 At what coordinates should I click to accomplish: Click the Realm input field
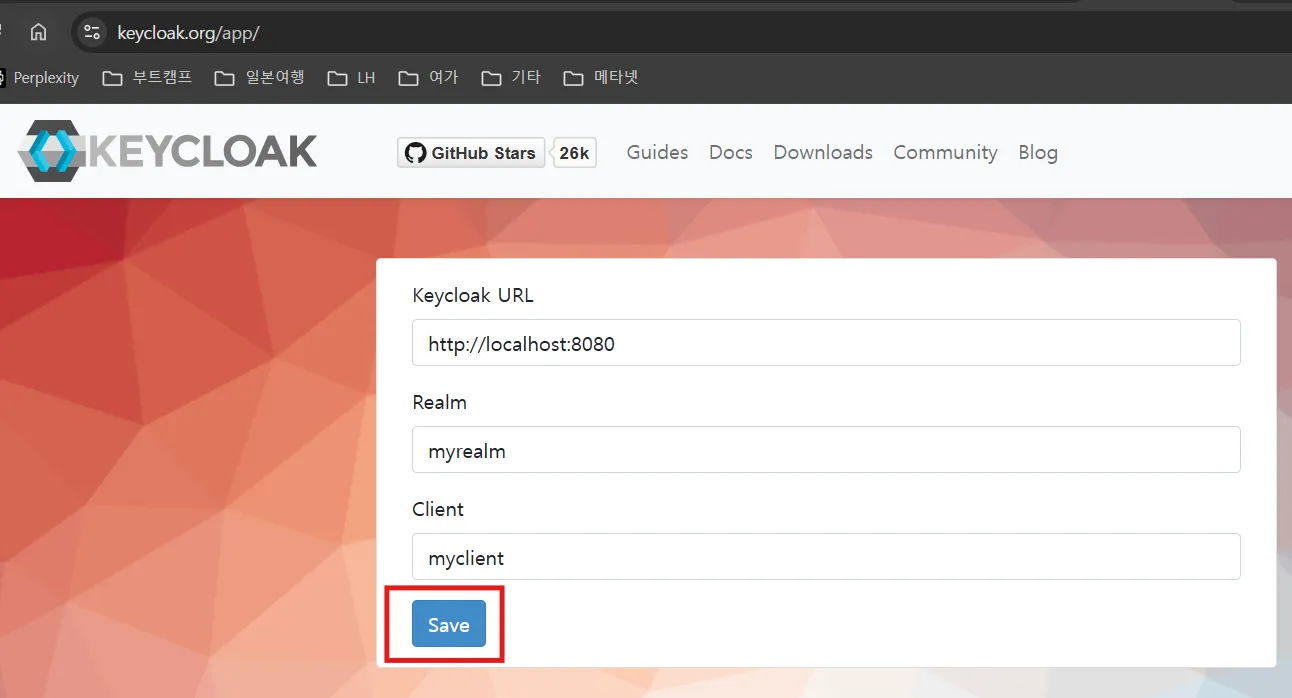(826, 450)
